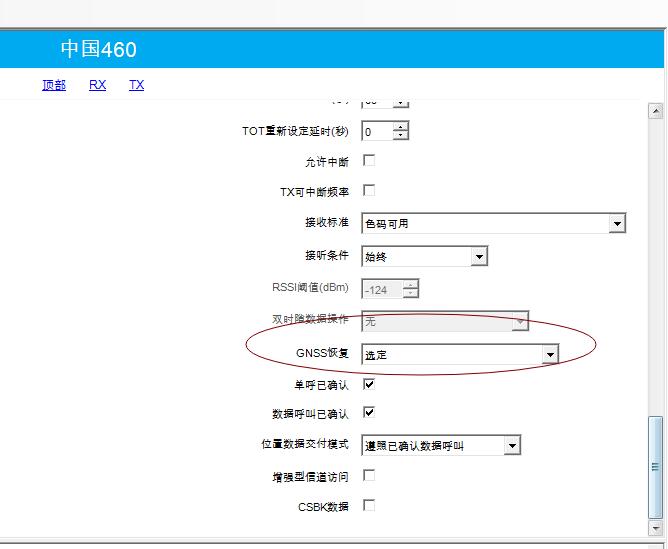
Task: Click the 顶部 link
Action: 54,85
